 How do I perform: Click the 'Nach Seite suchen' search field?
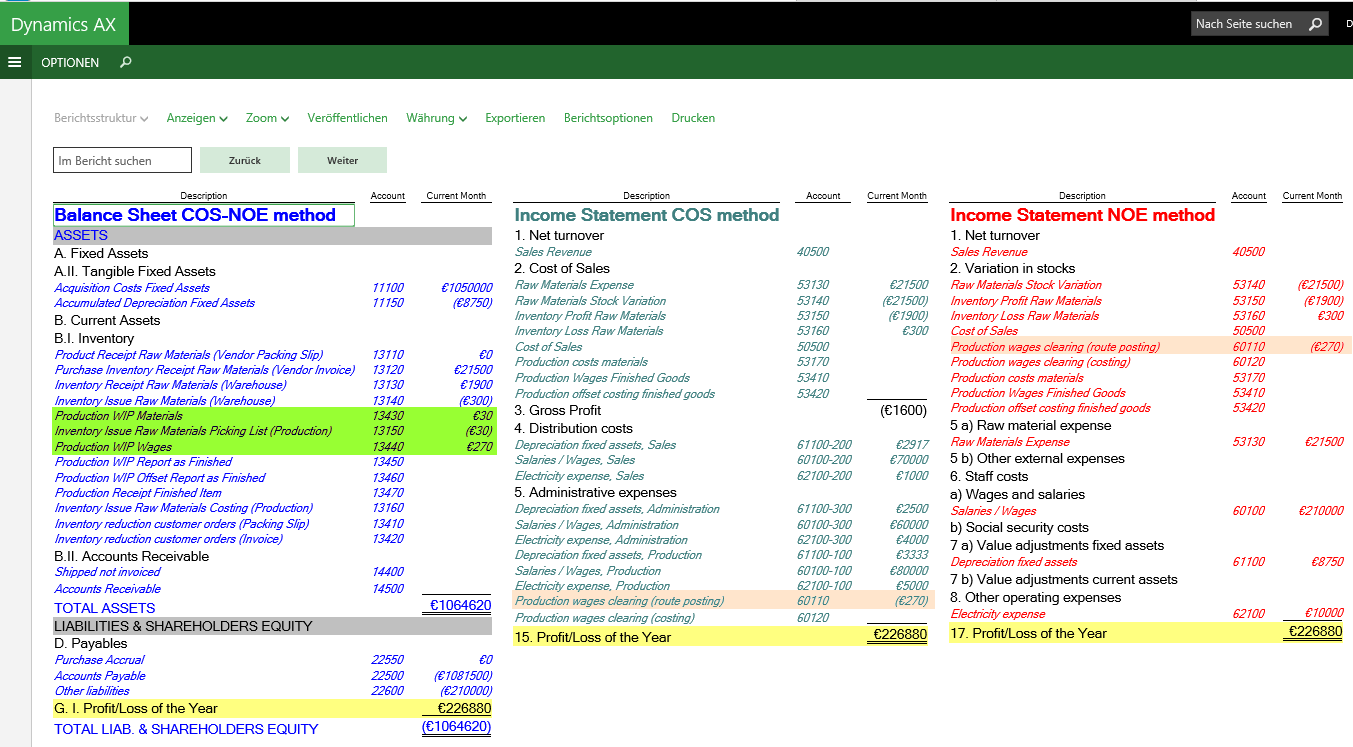[x=1245, y=24]
